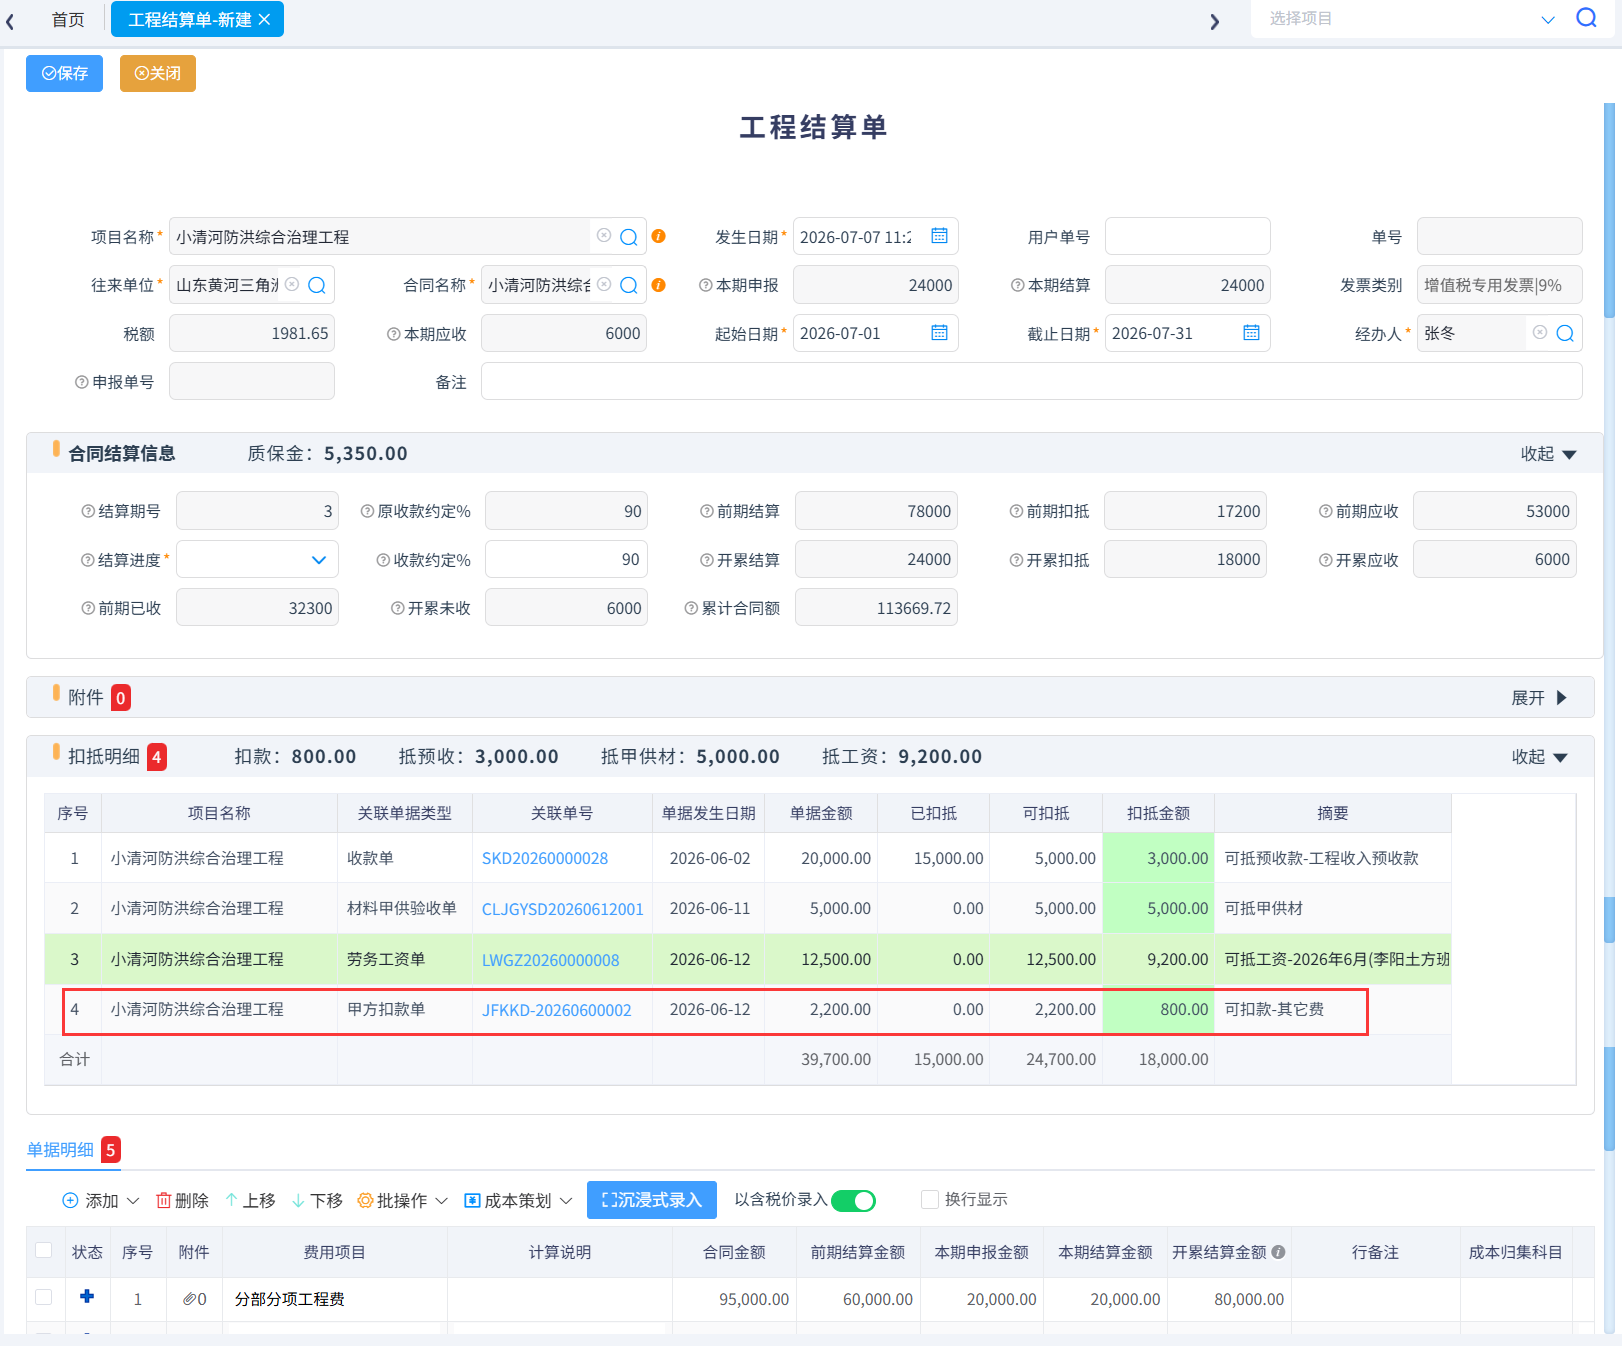
Task: Click the search icon in 项目名称 field
Action: tap(628, 237)
